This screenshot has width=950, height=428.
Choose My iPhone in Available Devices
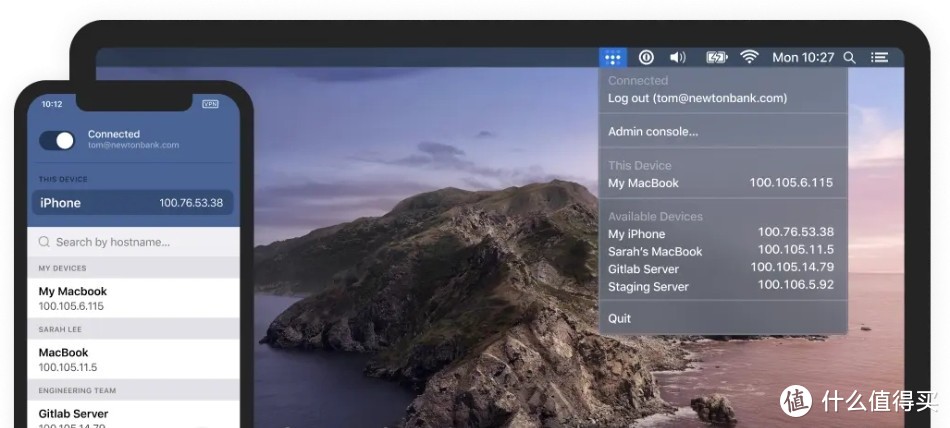click(723, 233)
